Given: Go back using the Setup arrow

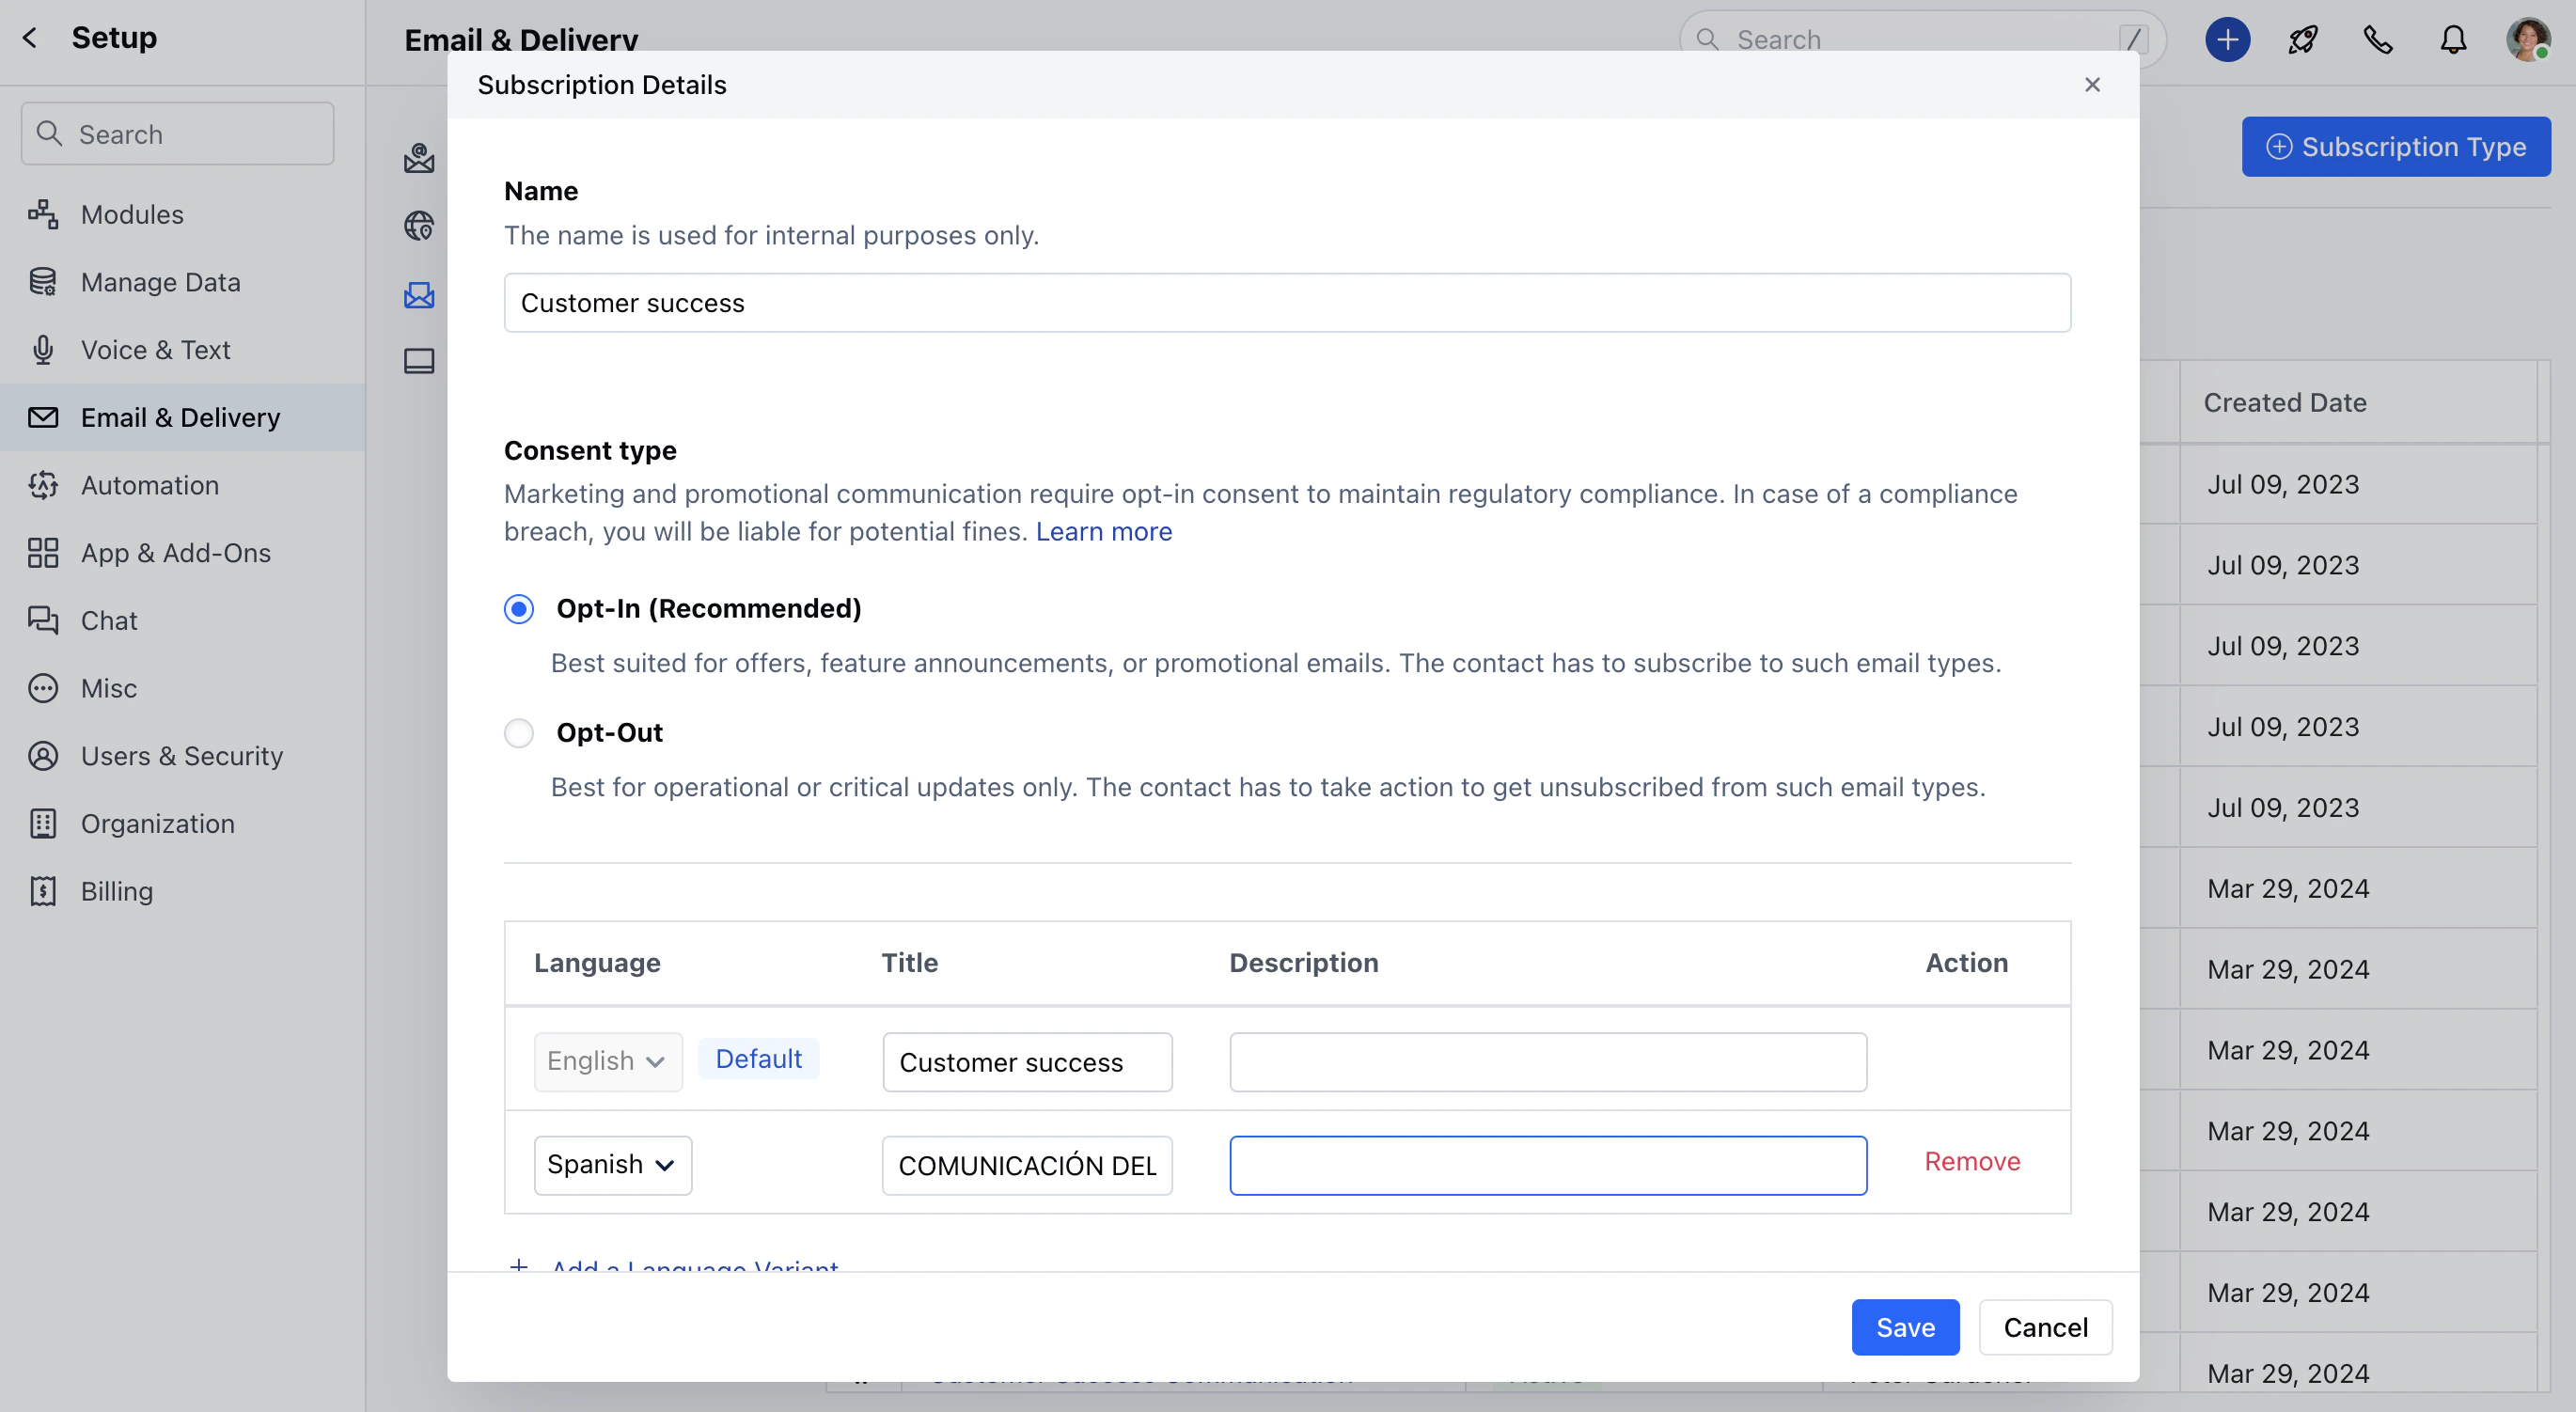Looking at the screenshot, I should point(31,38).
